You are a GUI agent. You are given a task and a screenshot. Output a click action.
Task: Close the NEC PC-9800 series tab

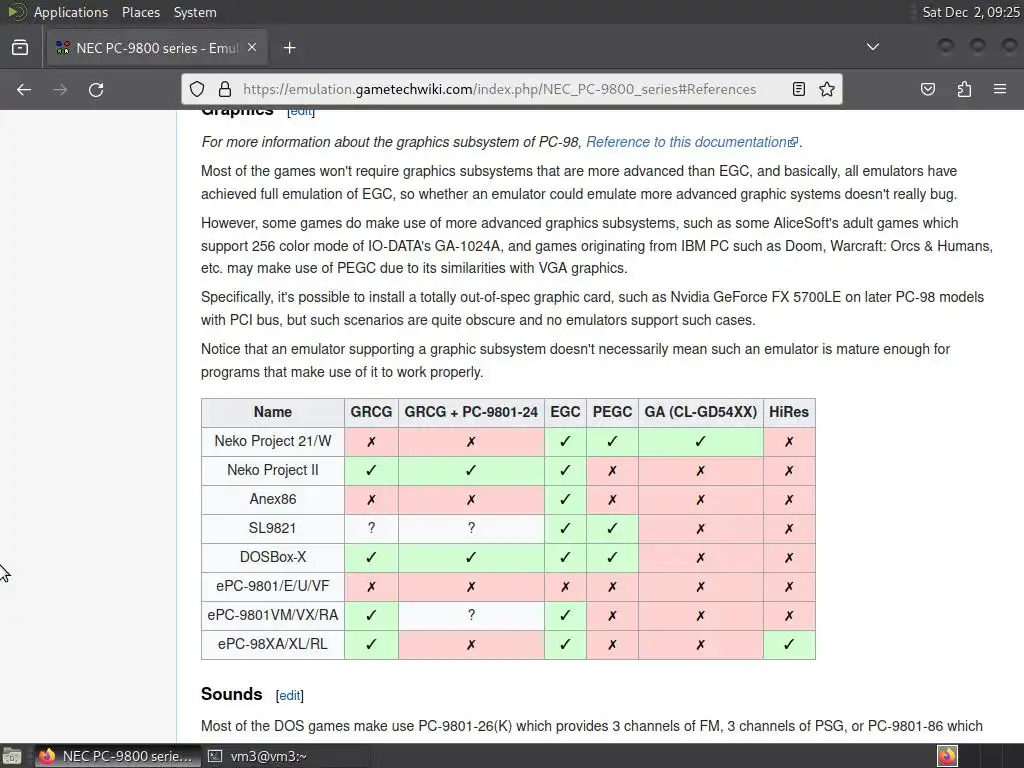click(x=252, y=48)
